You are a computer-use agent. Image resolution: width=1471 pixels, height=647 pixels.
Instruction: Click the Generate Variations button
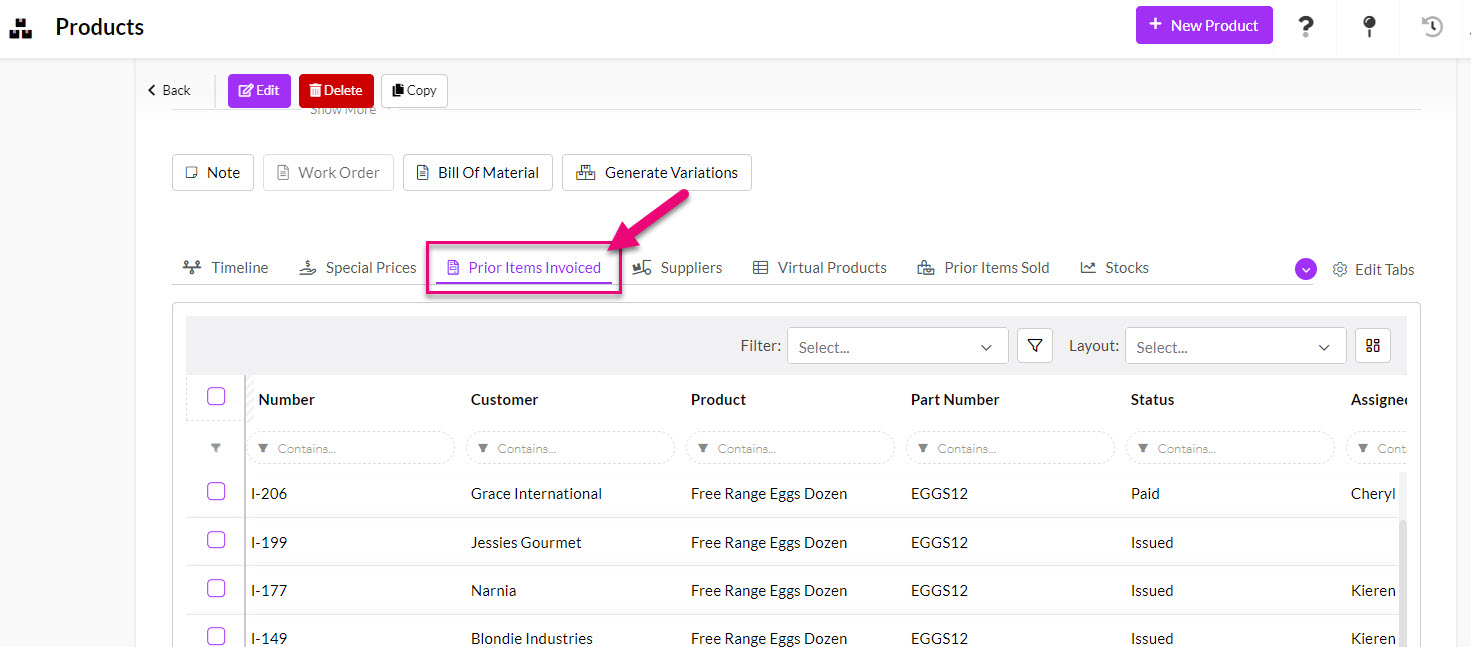coord(657,172)
